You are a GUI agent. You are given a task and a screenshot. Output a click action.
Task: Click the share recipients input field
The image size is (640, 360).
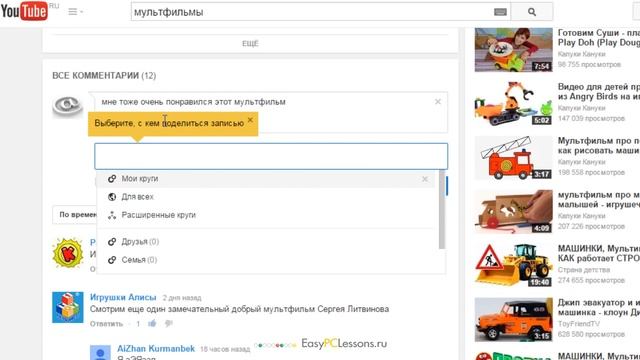[271, 156]
